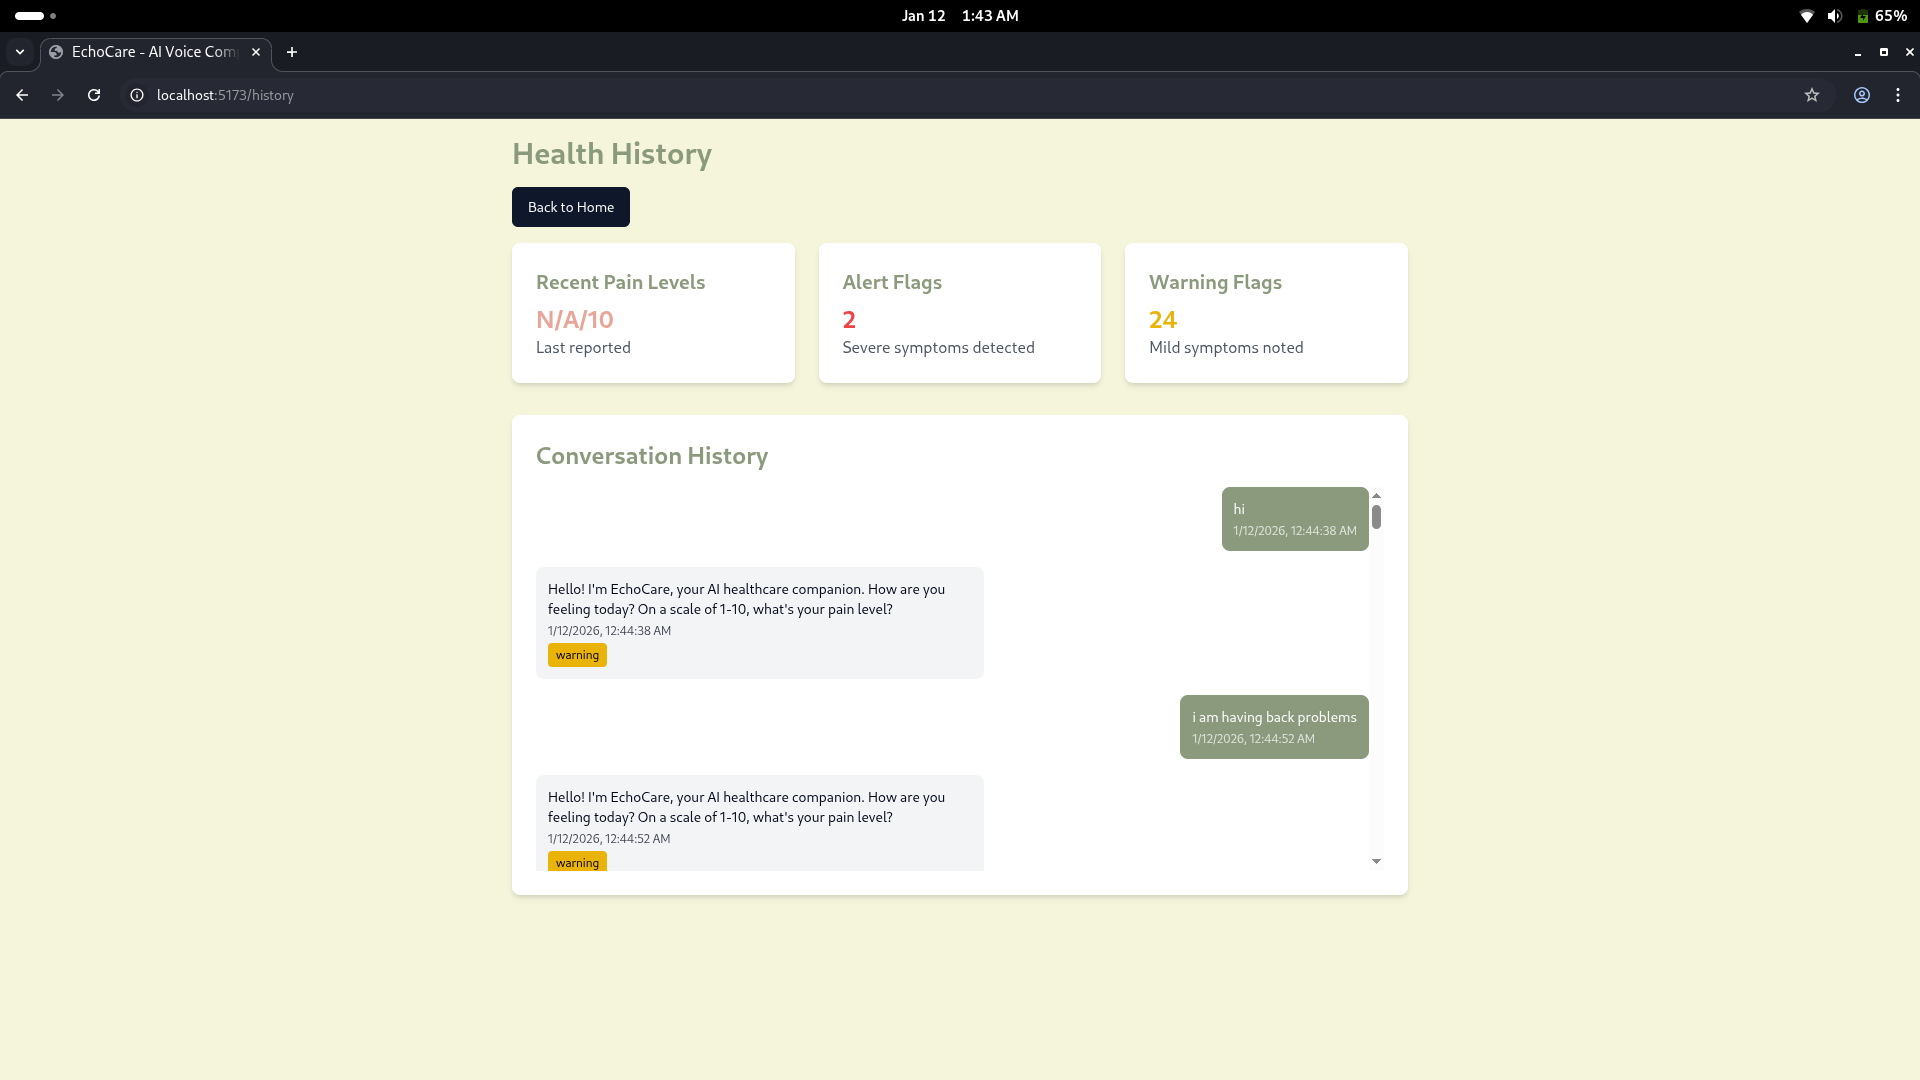Click the browser forward arrow
1920x1080 pixels.
point(58,95)
